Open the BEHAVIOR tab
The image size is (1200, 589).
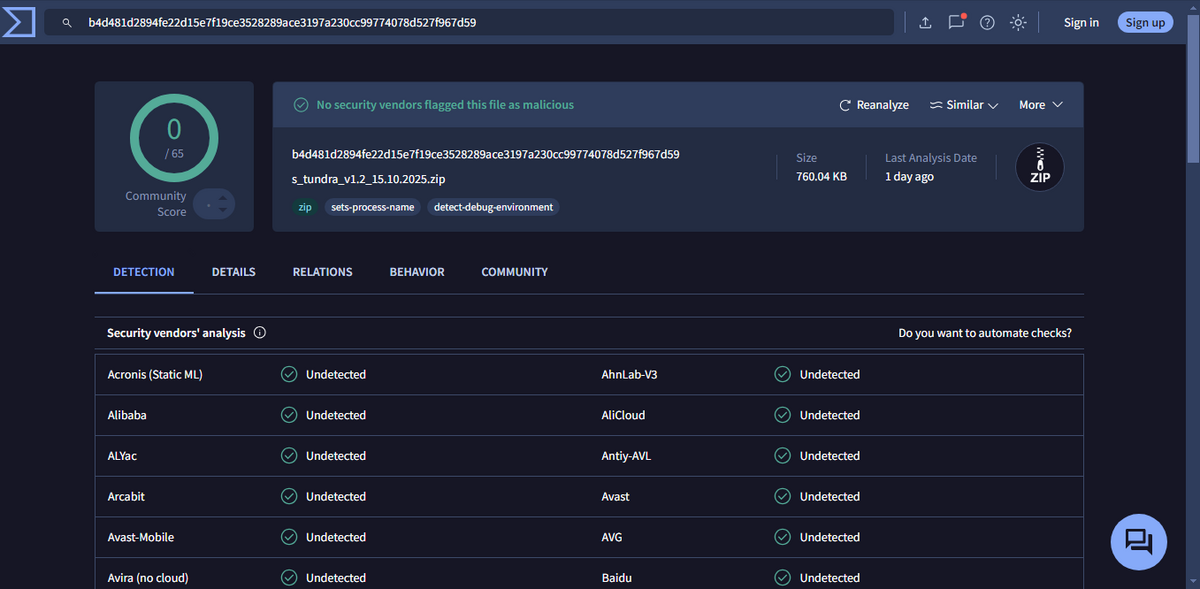417,272
